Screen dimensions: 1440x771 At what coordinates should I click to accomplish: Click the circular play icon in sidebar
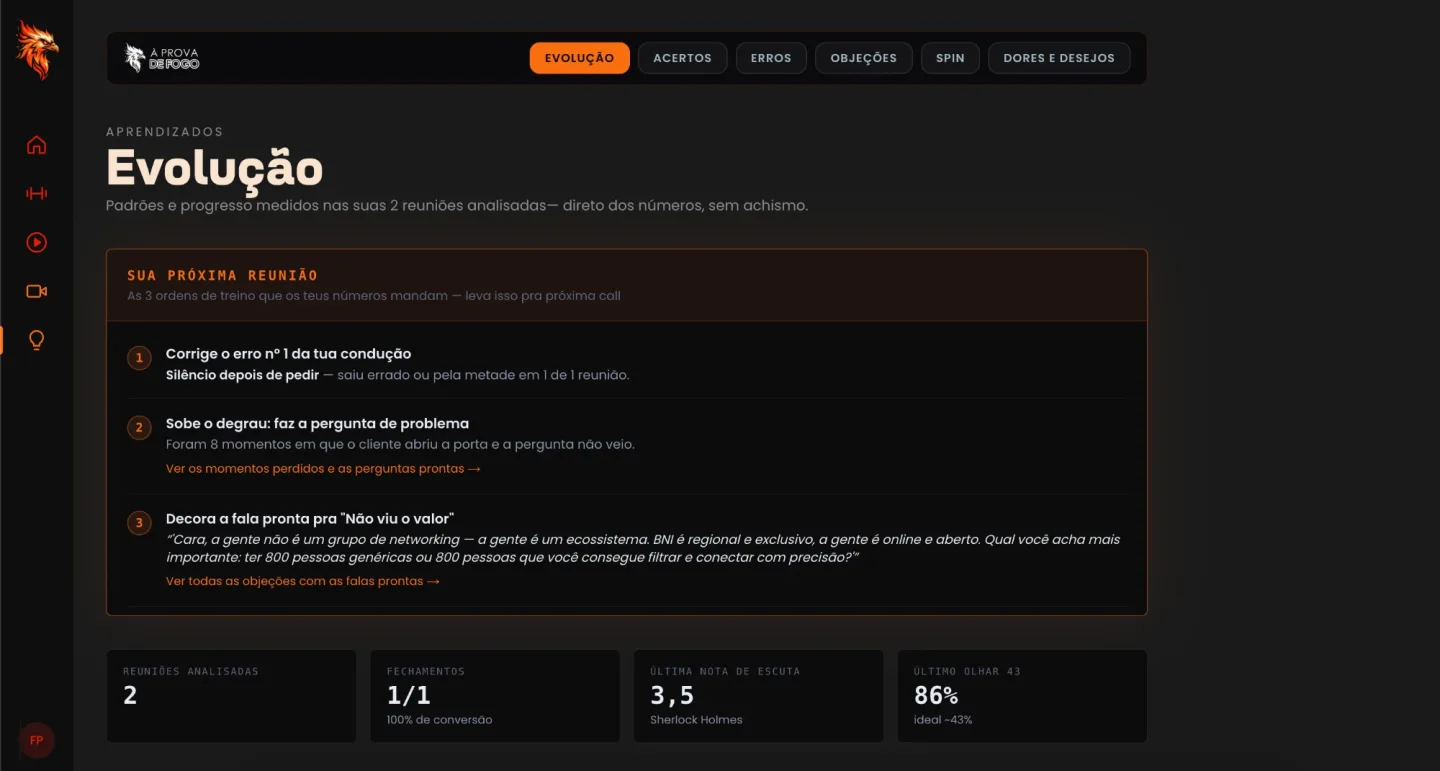coord(36,242)
